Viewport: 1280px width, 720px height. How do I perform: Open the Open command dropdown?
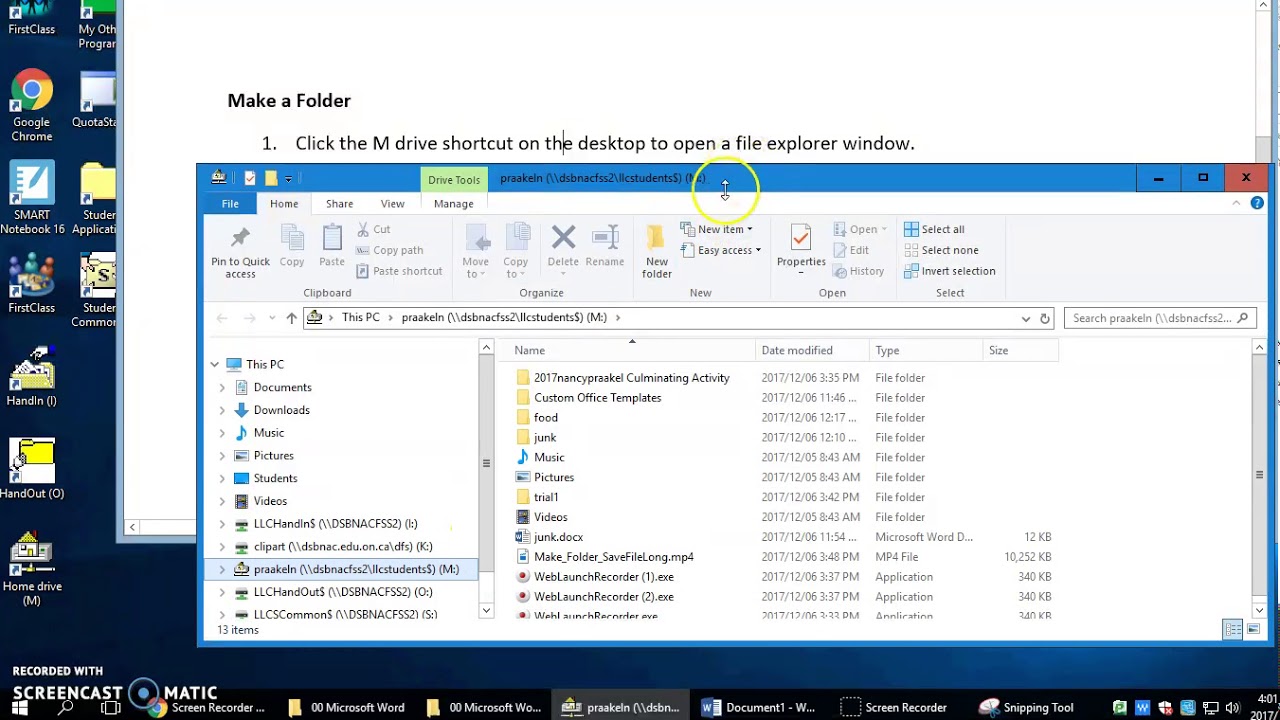pyautogui.click(x=860, y=229)
